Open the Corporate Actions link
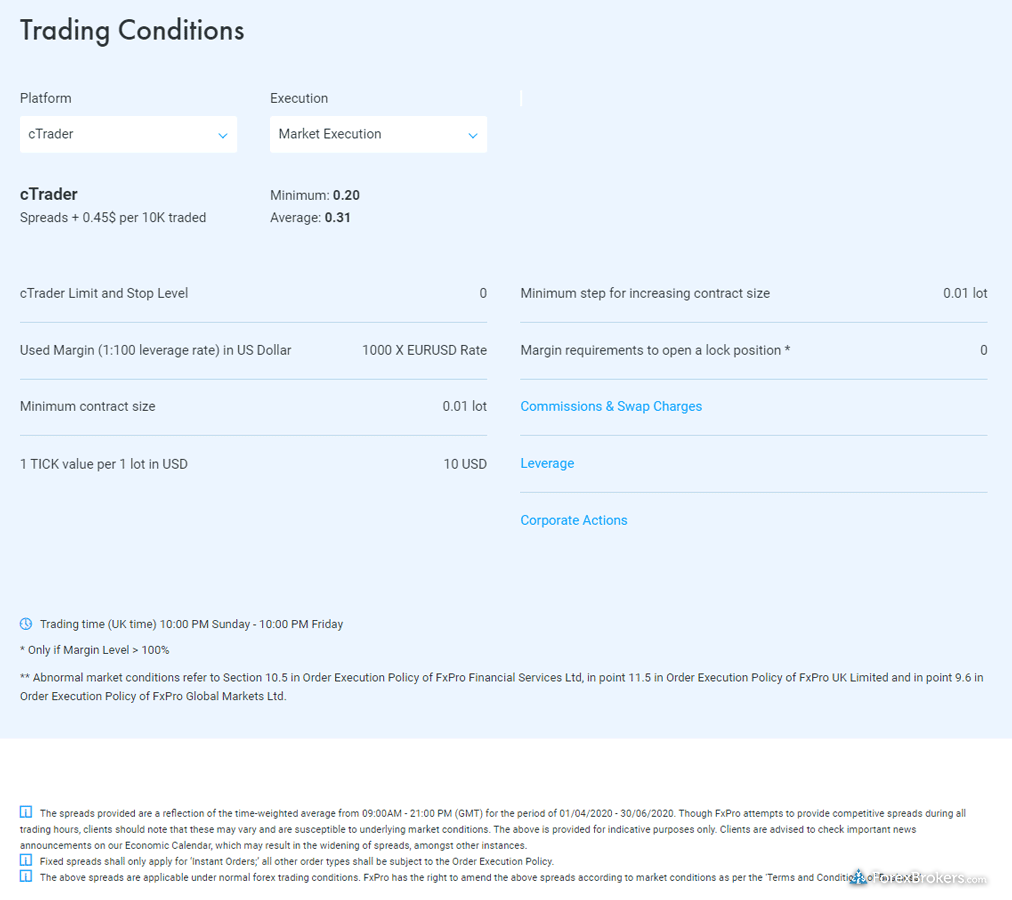Image resolution: width=1012 pixels, height=900 pixels. [x=574, y=520]
